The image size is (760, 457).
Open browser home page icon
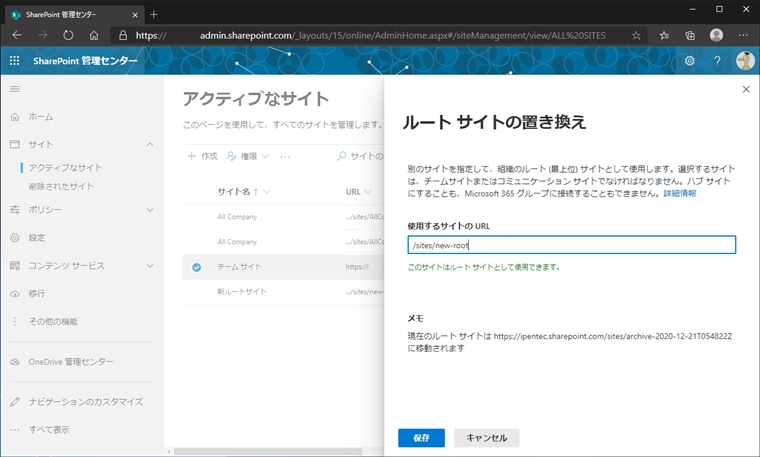tap(94, 35)
